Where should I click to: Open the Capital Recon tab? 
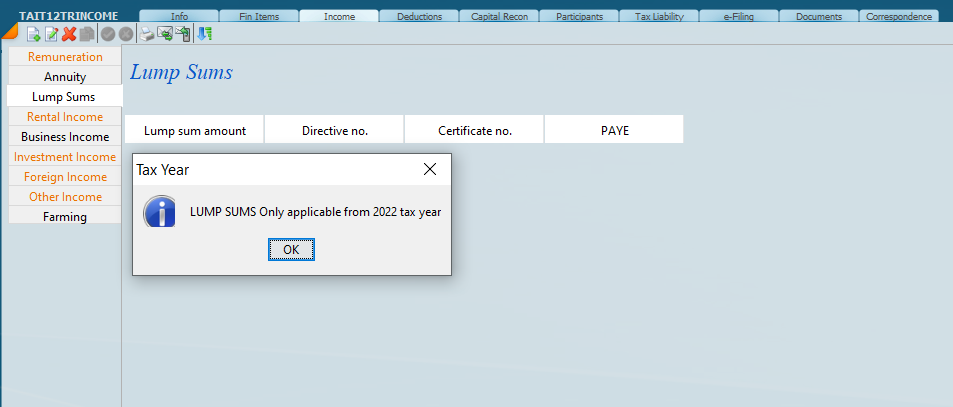click(498, 16)
